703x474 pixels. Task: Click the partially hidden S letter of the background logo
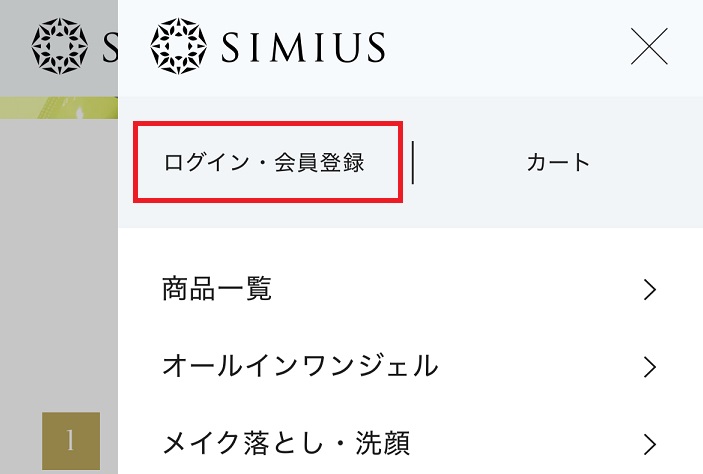(110, 47)
